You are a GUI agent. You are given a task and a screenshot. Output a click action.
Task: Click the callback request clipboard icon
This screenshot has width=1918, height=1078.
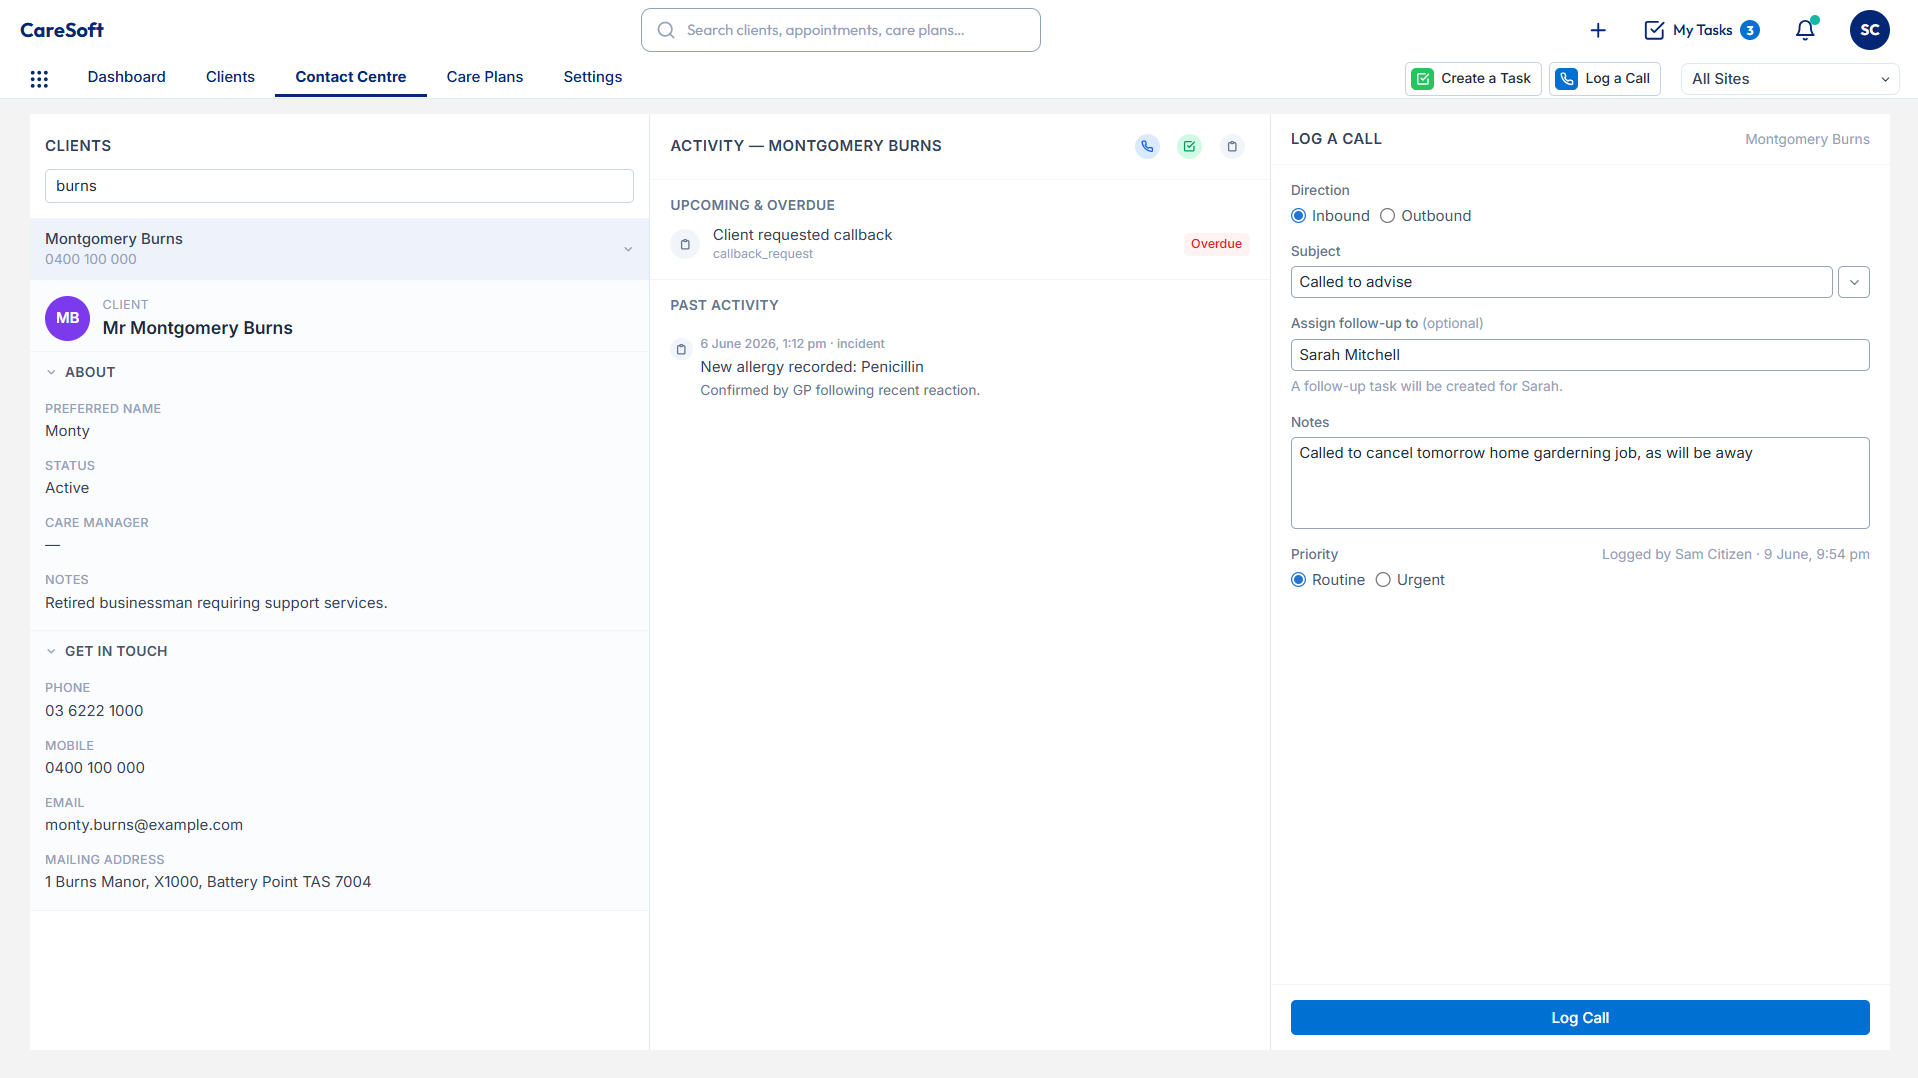click(x=685, y=244)
